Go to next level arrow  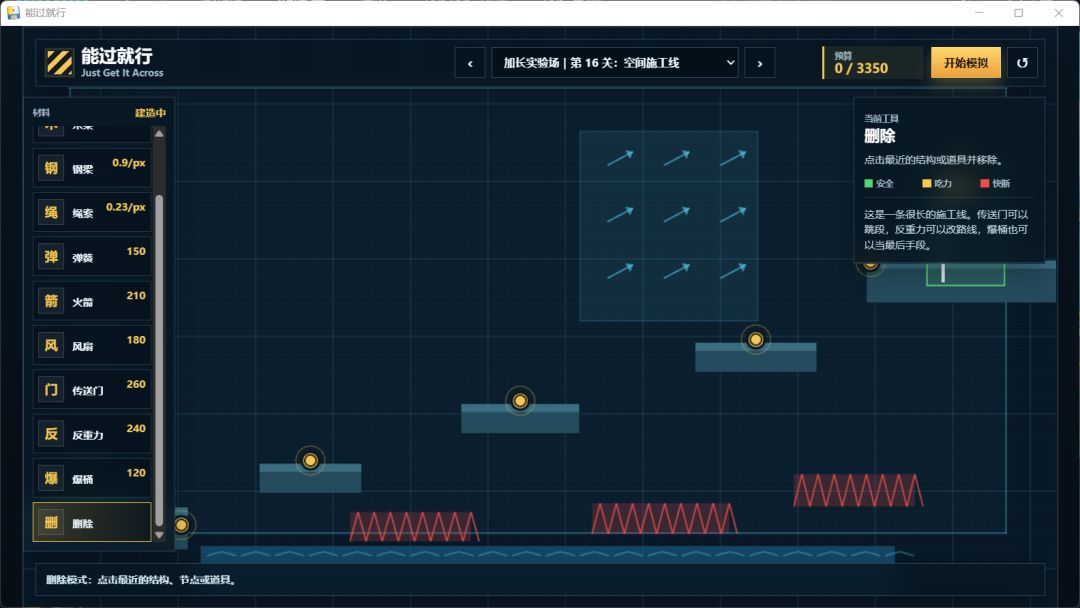[x=760, y=63]
